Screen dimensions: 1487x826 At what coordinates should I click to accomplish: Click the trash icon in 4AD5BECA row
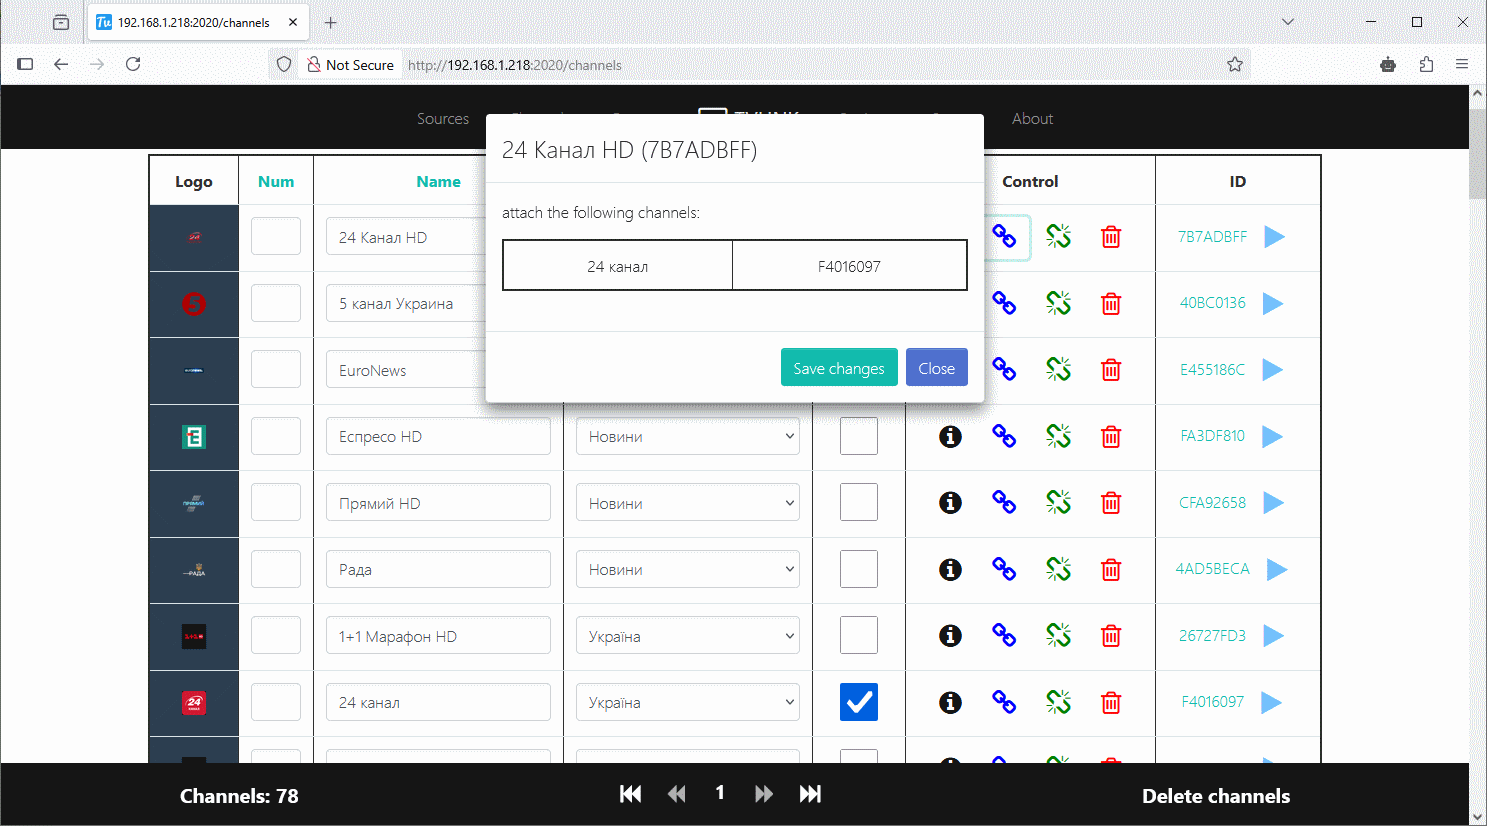1111,569
